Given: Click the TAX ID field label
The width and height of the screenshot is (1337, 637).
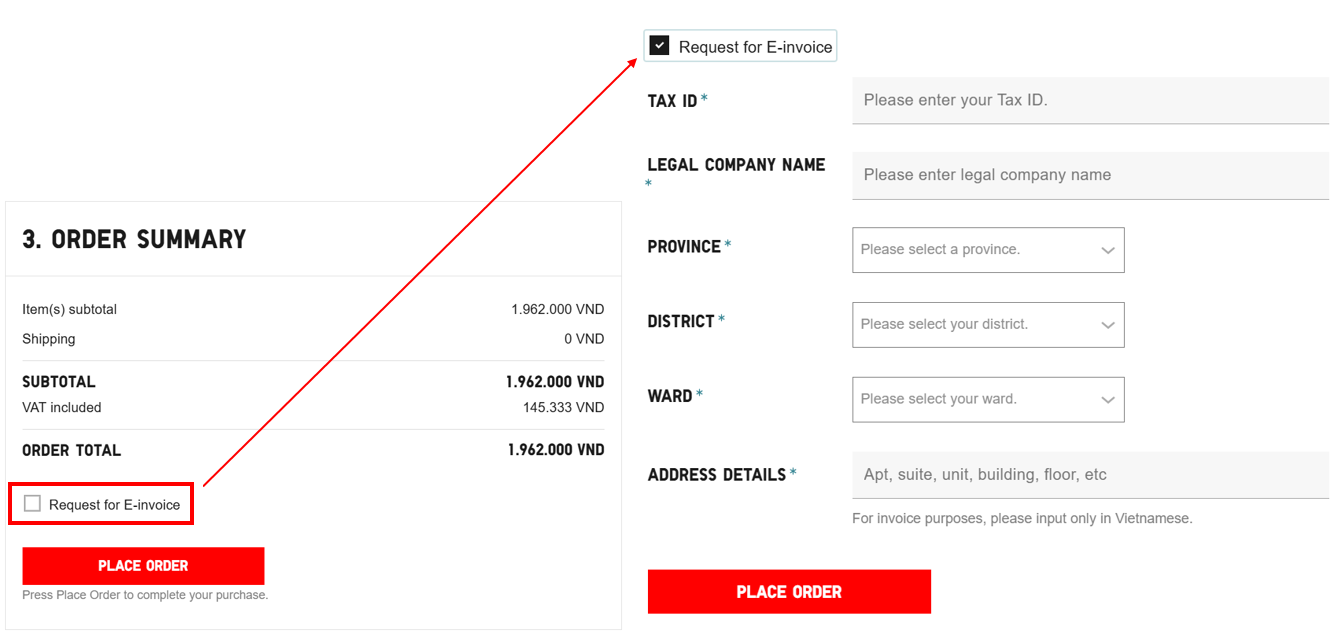Looking at the screenshot, I should pyautogui.click(x=672, y=101).
